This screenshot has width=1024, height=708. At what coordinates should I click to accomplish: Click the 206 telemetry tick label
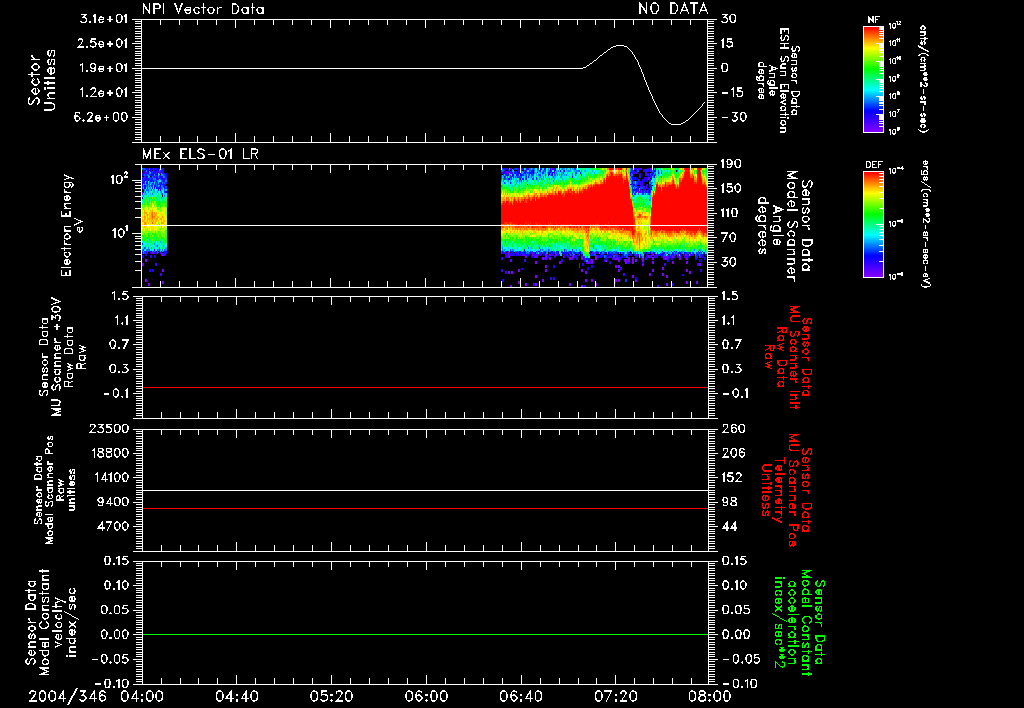click(733, 453)
